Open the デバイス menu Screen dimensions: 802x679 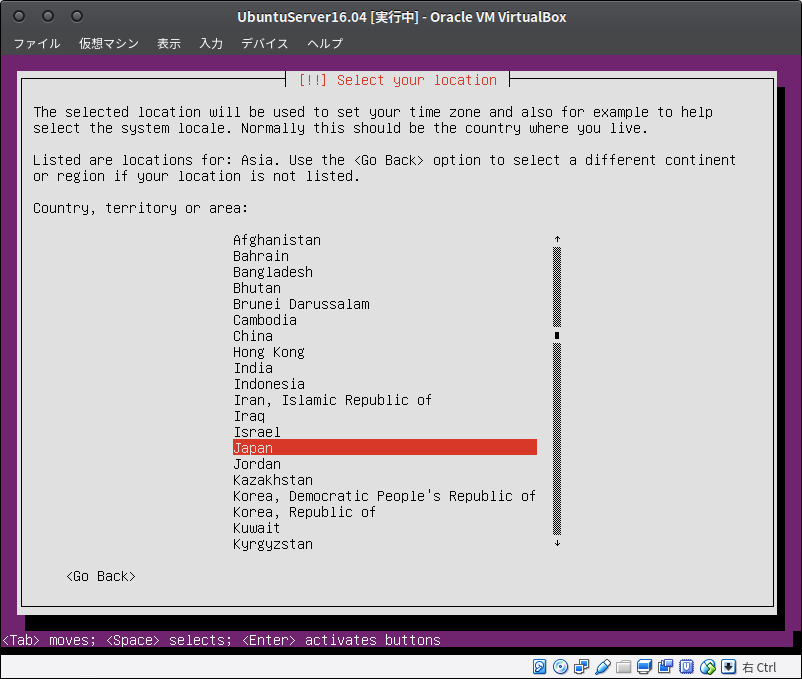(x=265, y=43)
